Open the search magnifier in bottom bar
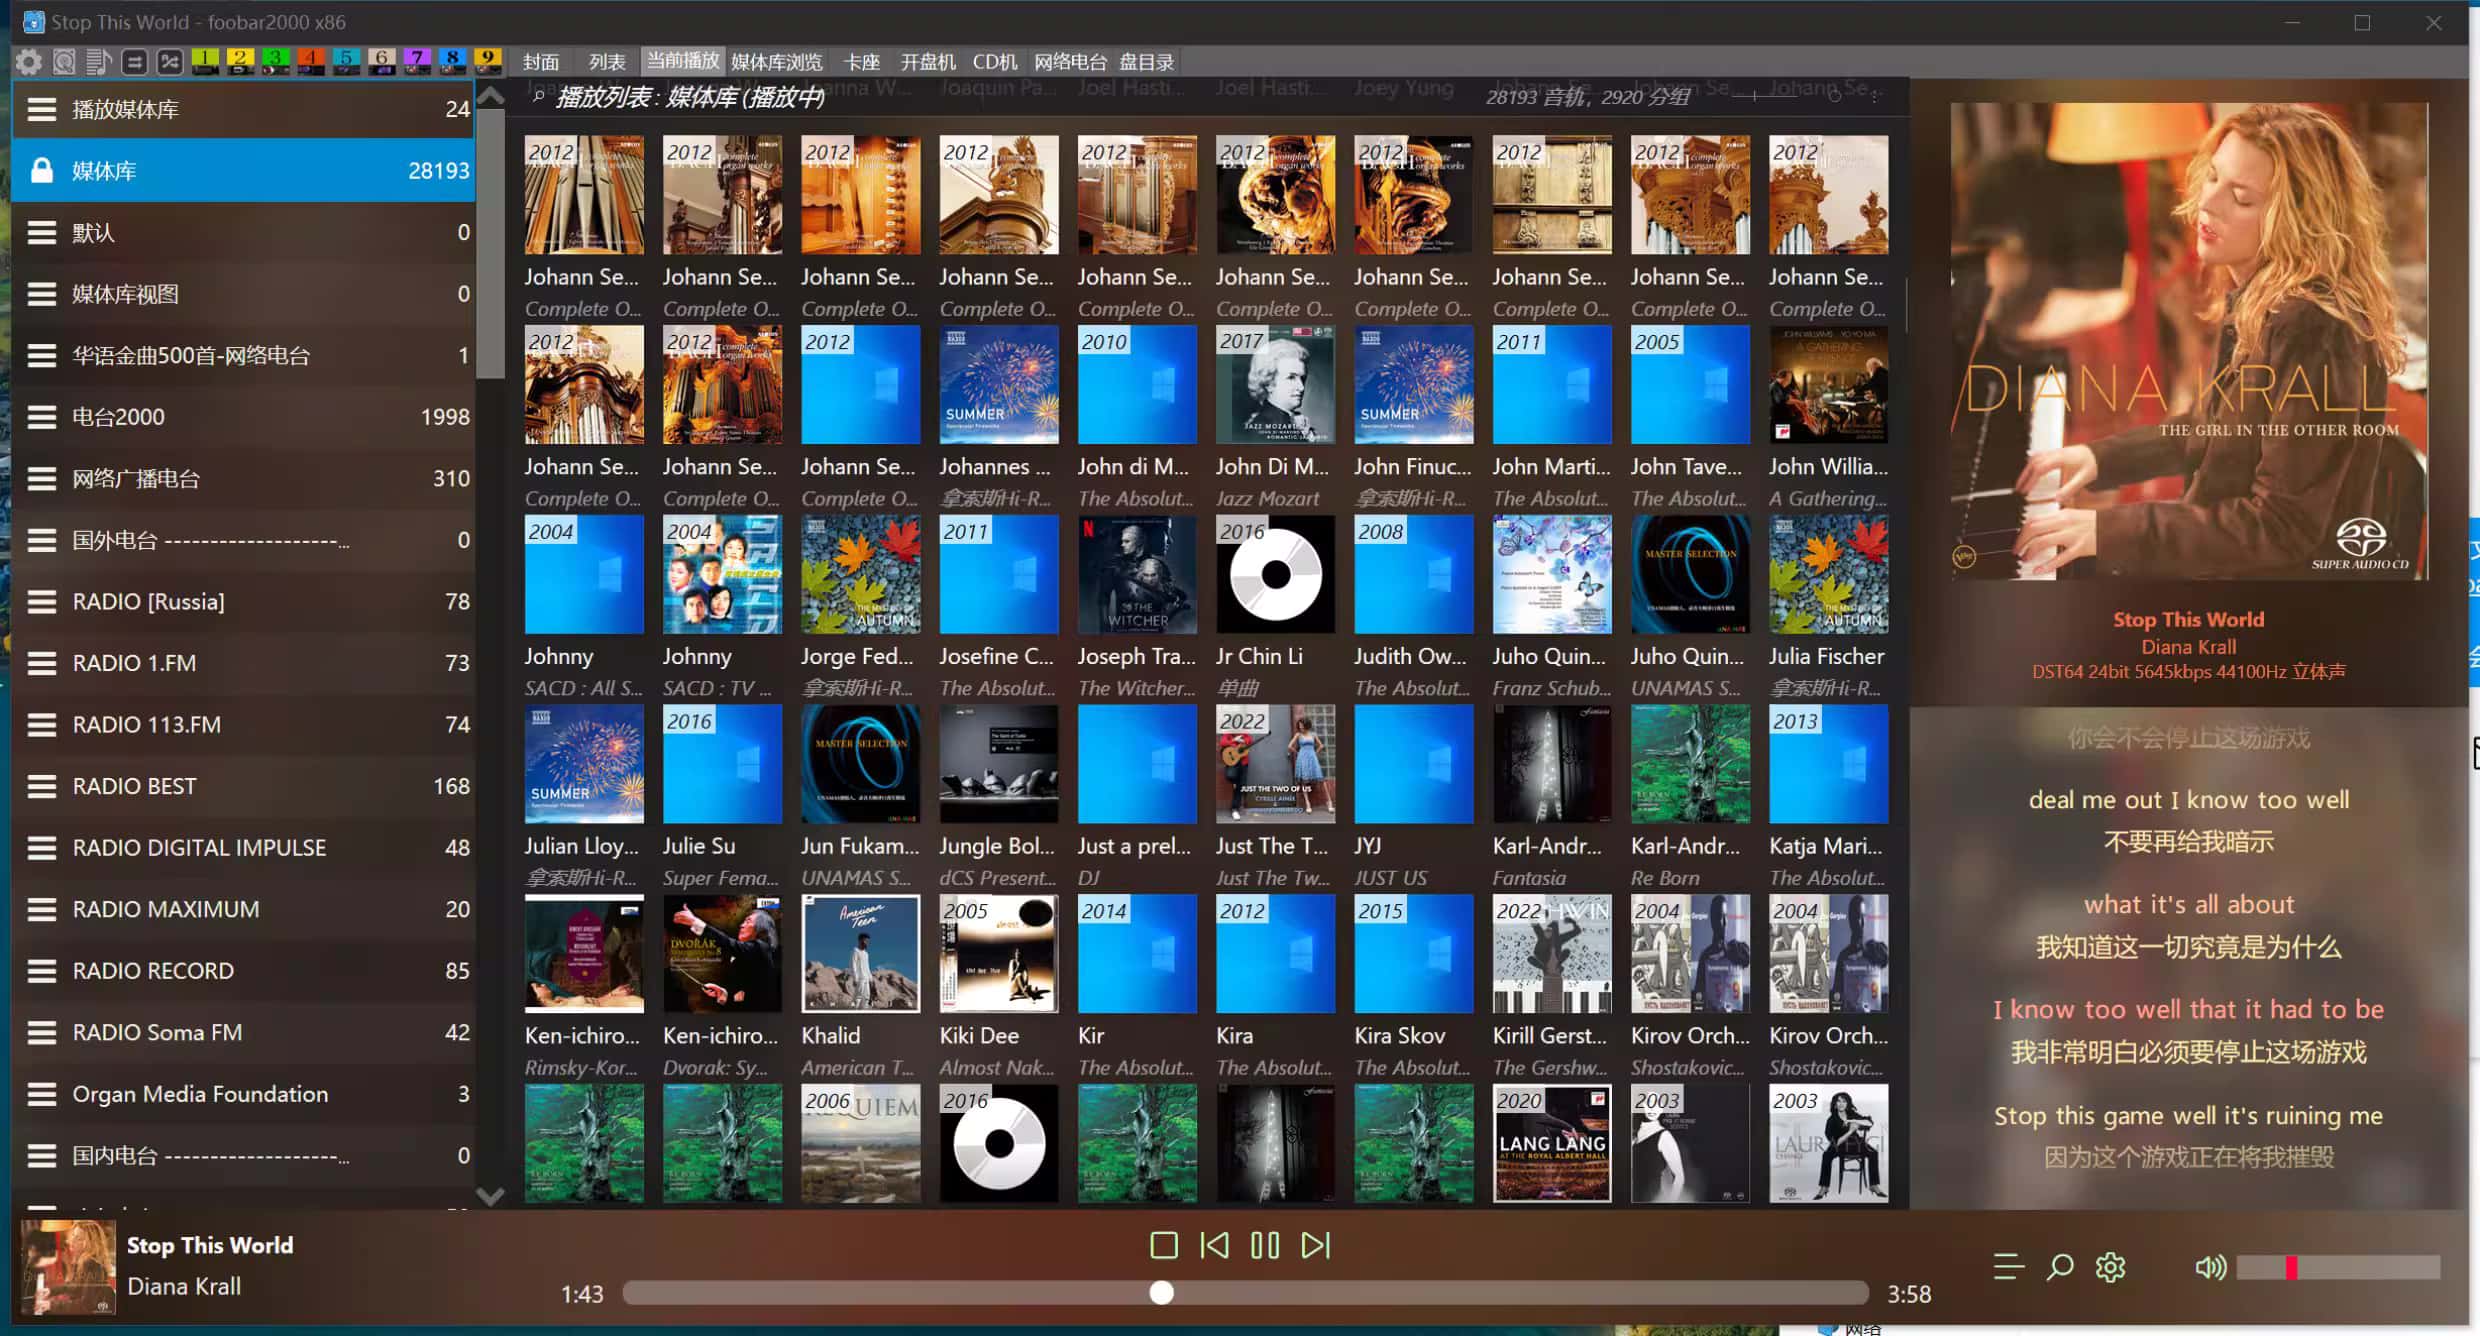 tap(2059, 1267)
